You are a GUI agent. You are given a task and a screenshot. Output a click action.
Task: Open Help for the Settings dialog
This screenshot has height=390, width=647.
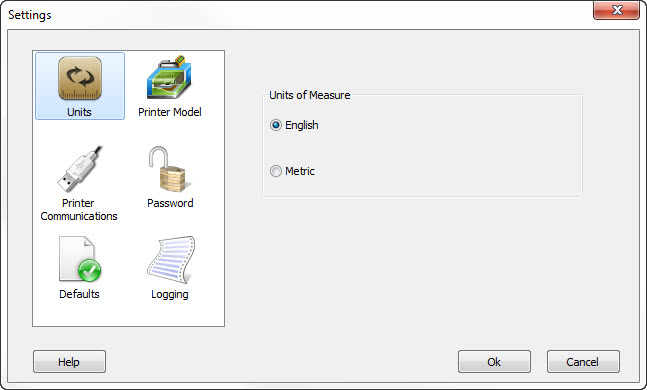click(69, 362)
